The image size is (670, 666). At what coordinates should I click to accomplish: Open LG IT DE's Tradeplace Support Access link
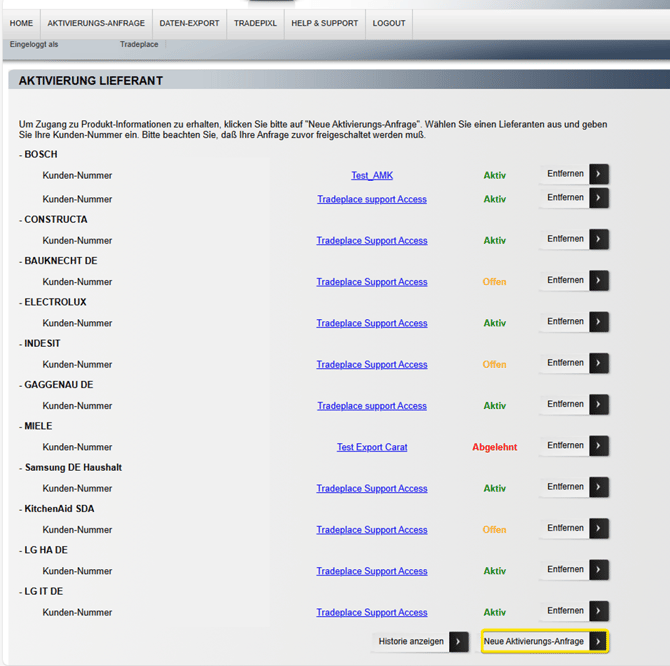pyautogui.click(x=372, y=613)
